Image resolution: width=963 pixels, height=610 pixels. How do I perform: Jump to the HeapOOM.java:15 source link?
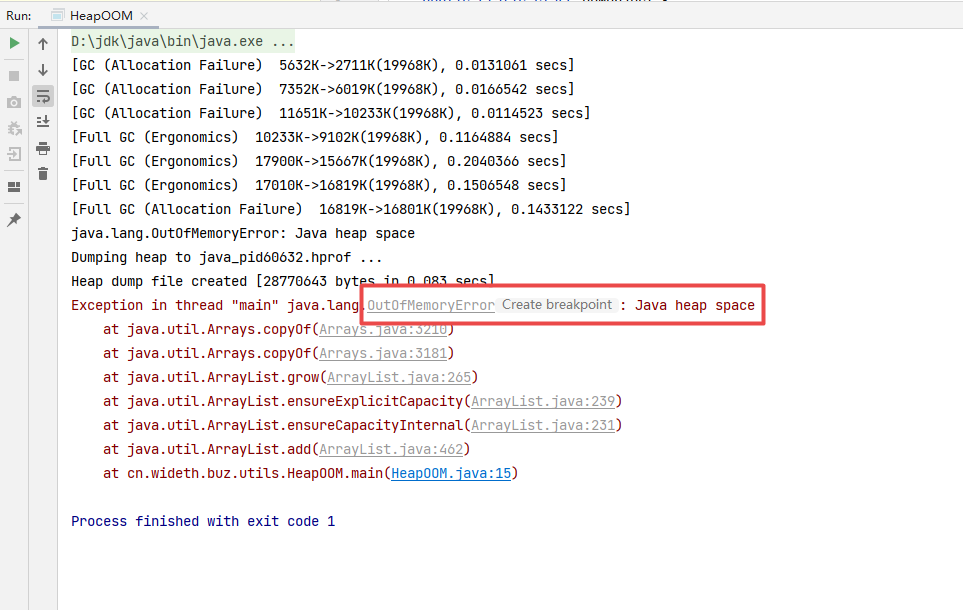[451, 473]
